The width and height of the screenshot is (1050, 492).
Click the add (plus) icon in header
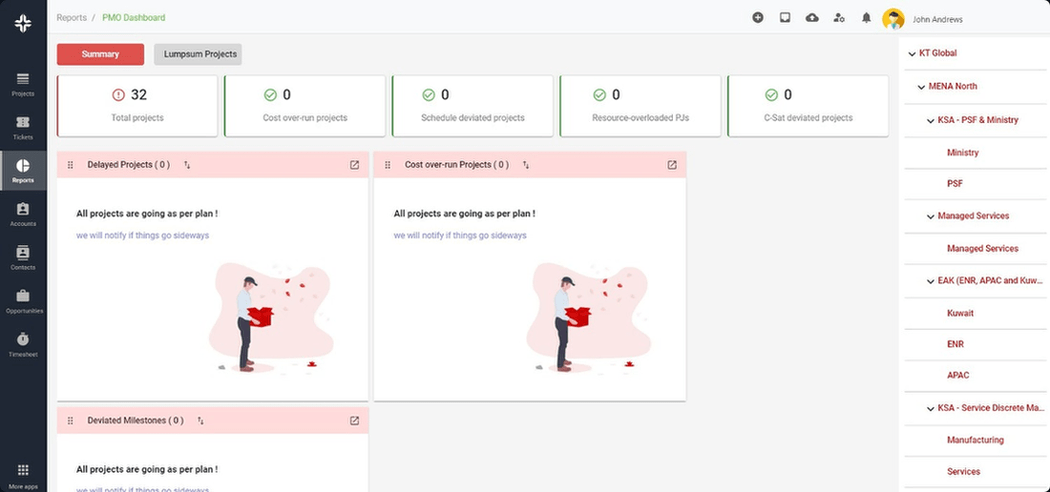point(758,18)
